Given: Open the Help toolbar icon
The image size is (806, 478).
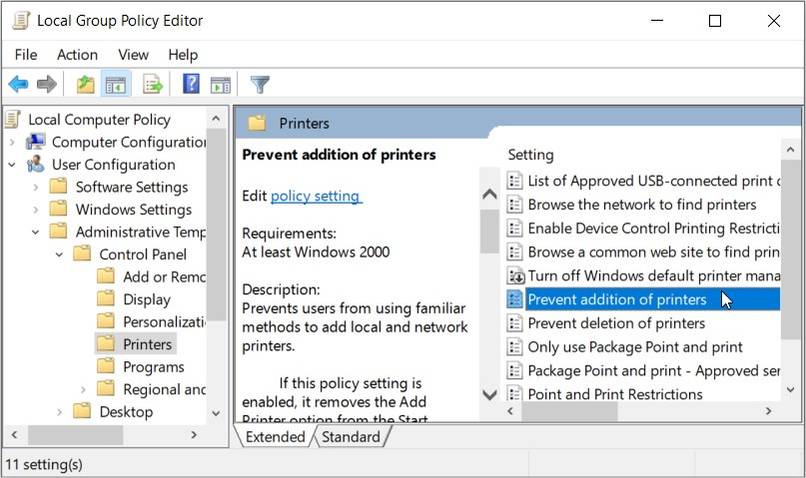Looking at the screenshot, I should click(x=191, y=85).
